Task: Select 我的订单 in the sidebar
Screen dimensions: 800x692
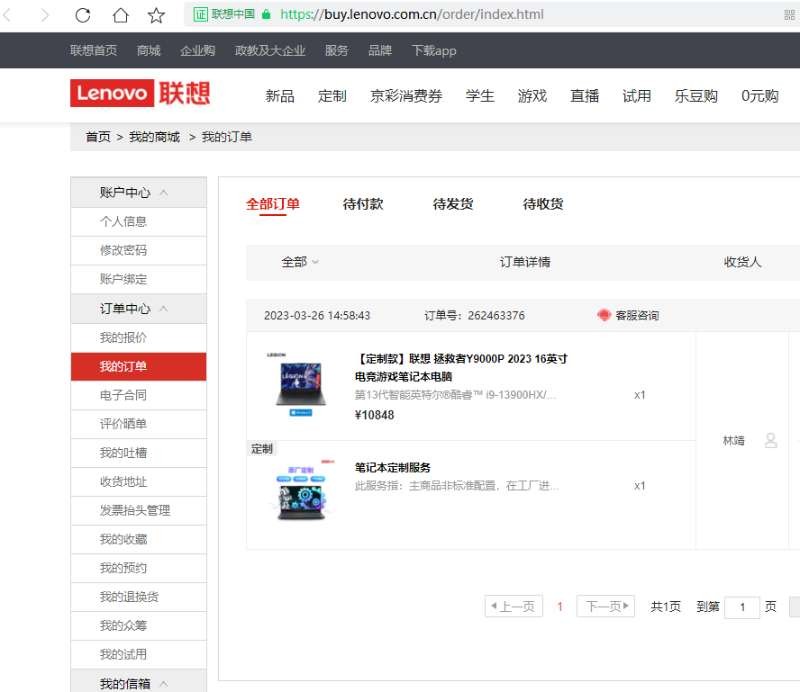Action: pyautogui.click(x=139, y=366)
